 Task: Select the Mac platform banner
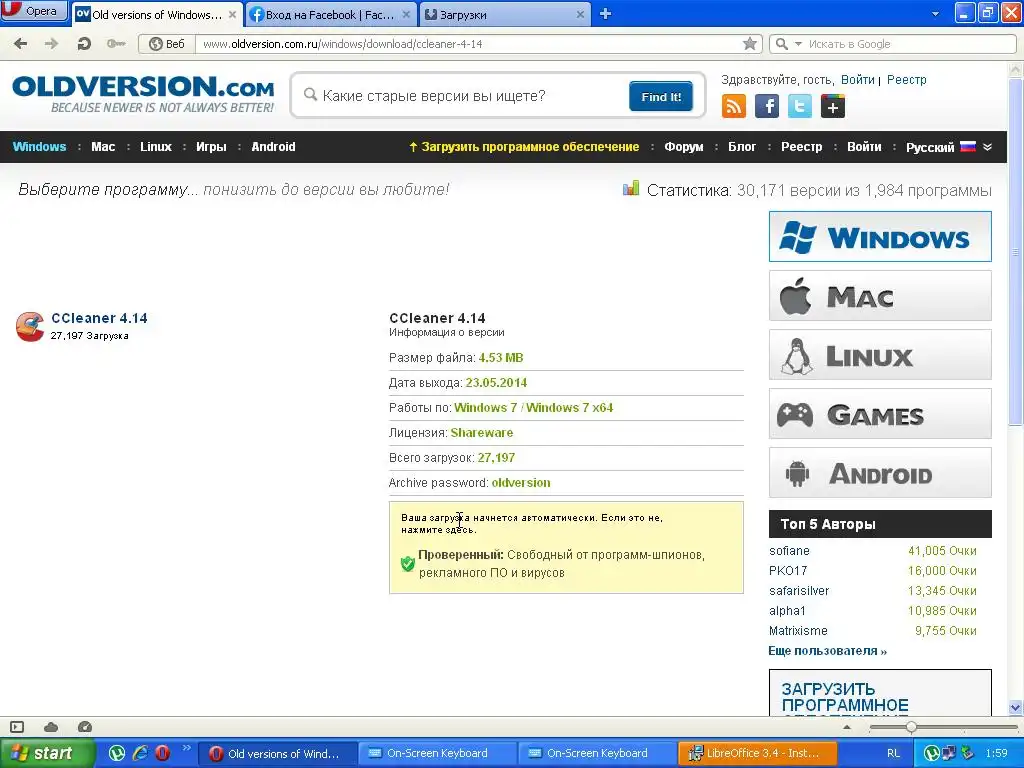click(880, 296)
